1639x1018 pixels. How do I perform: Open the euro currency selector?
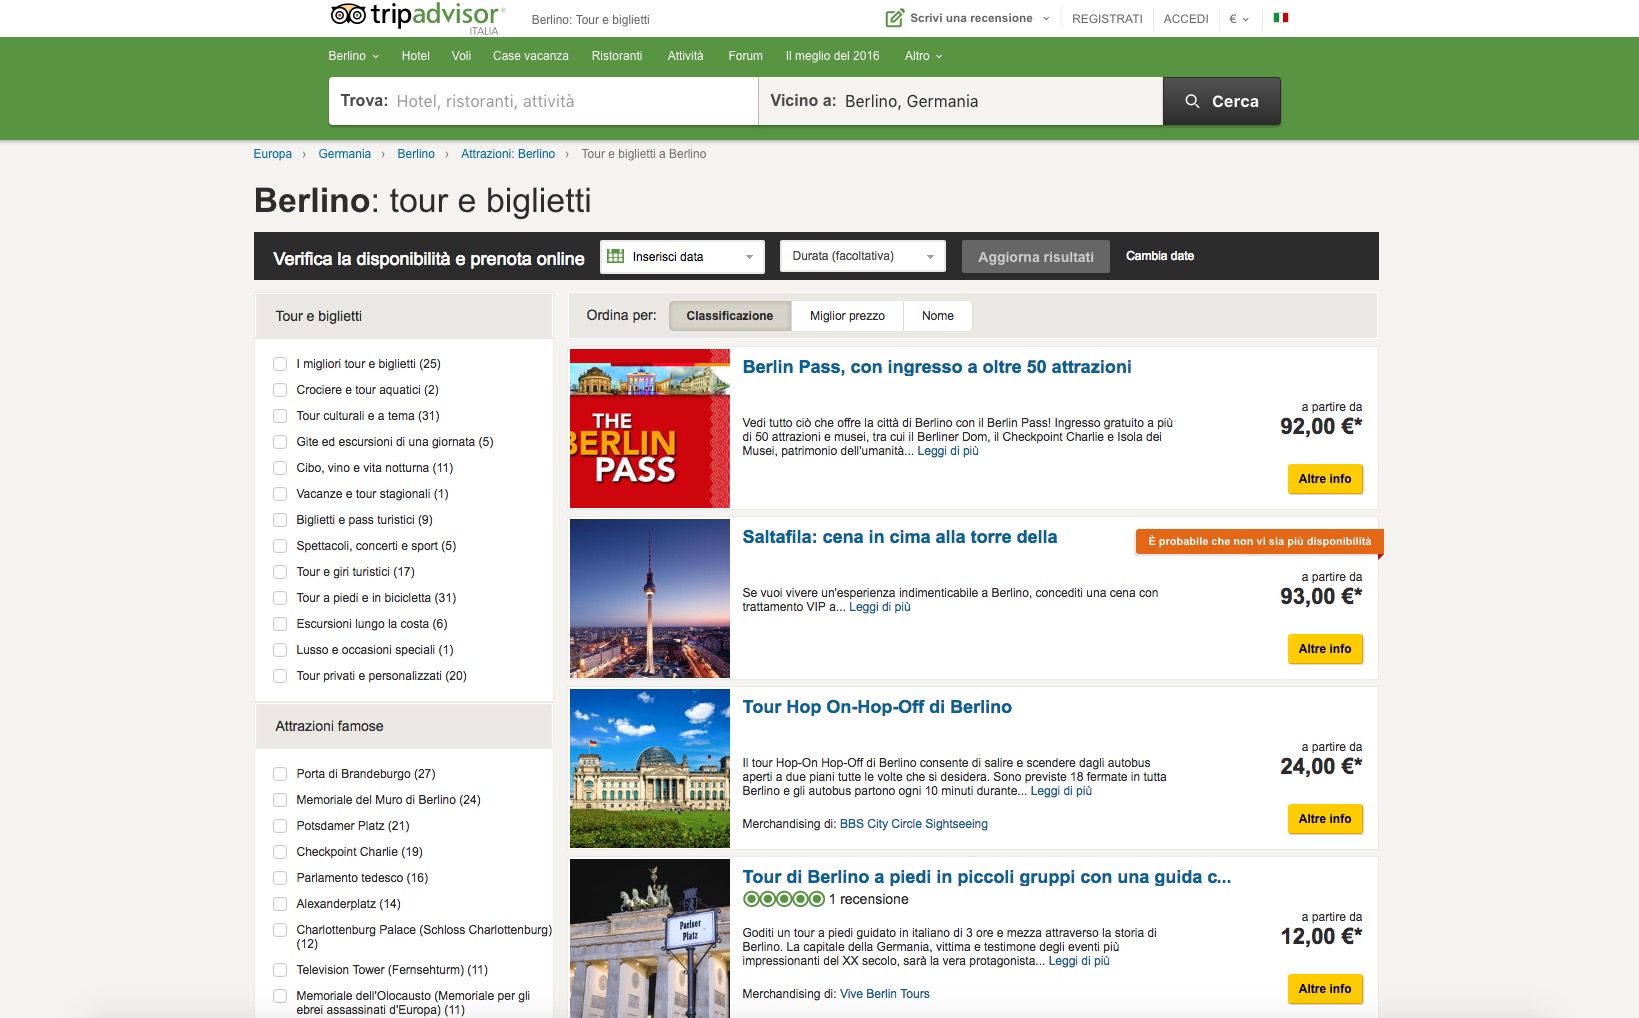click(x=1239, y=19)
